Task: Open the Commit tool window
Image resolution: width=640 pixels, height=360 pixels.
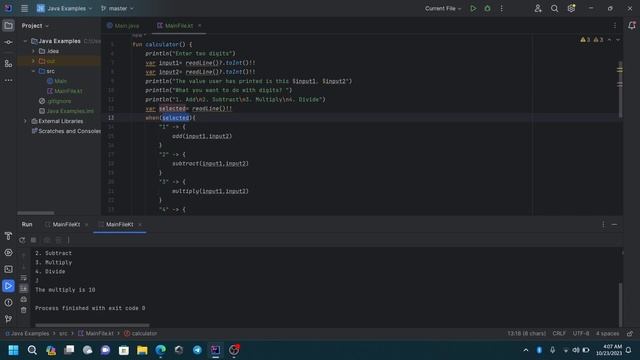Action: tap(8, 42)
